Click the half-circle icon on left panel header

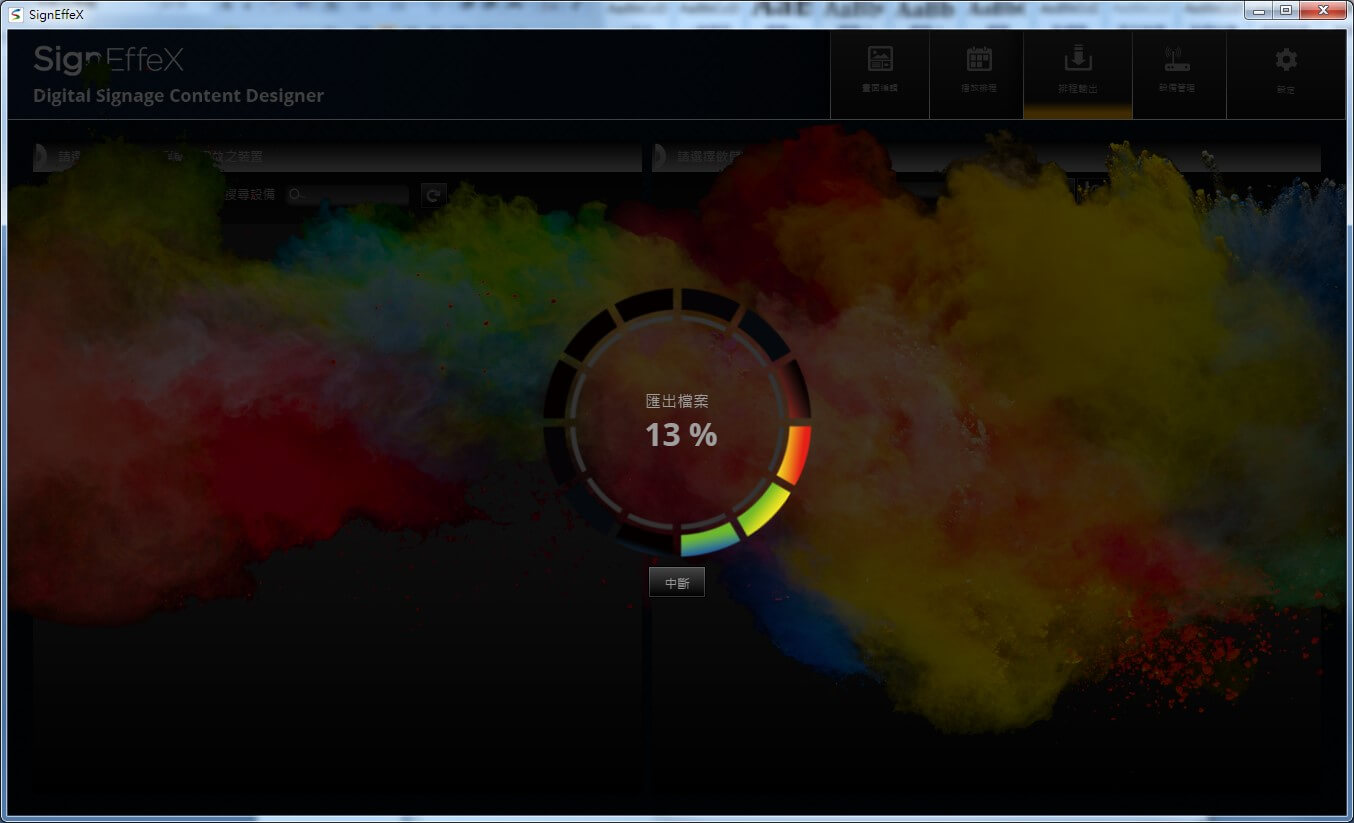(x=40, y=158)
